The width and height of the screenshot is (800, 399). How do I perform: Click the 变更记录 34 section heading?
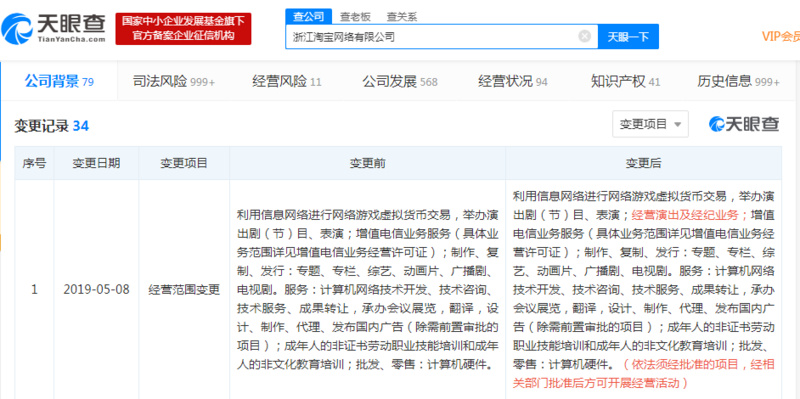[x=52, y=126]
